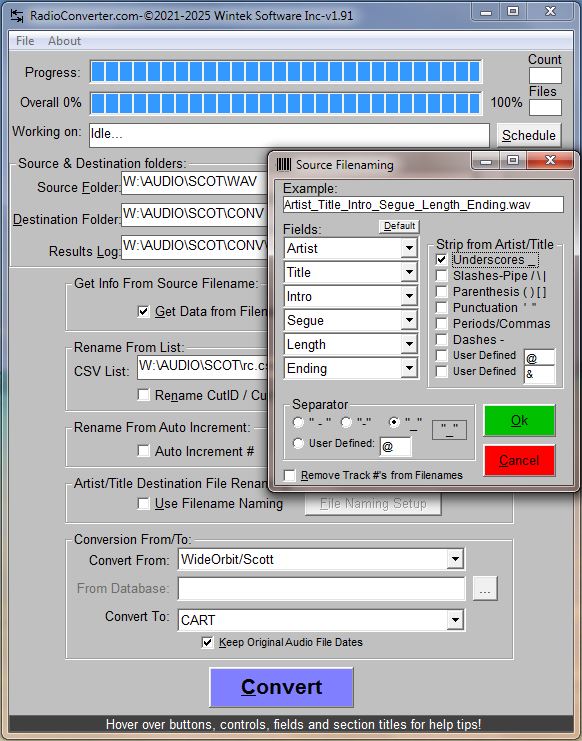Toggle the Punctuation strip checkbox
Screen dimensions: 582x741
(441, 308)
